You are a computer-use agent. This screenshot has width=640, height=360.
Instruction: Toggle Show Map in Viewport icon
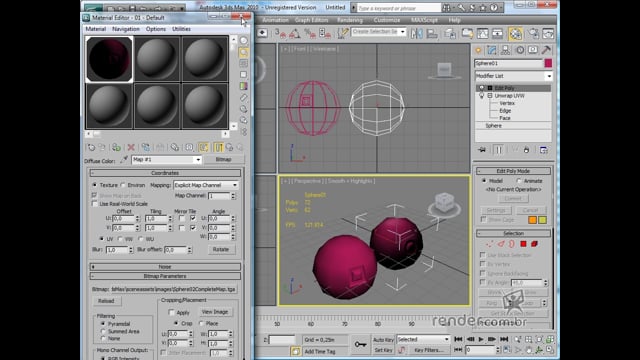coord(204,147)
